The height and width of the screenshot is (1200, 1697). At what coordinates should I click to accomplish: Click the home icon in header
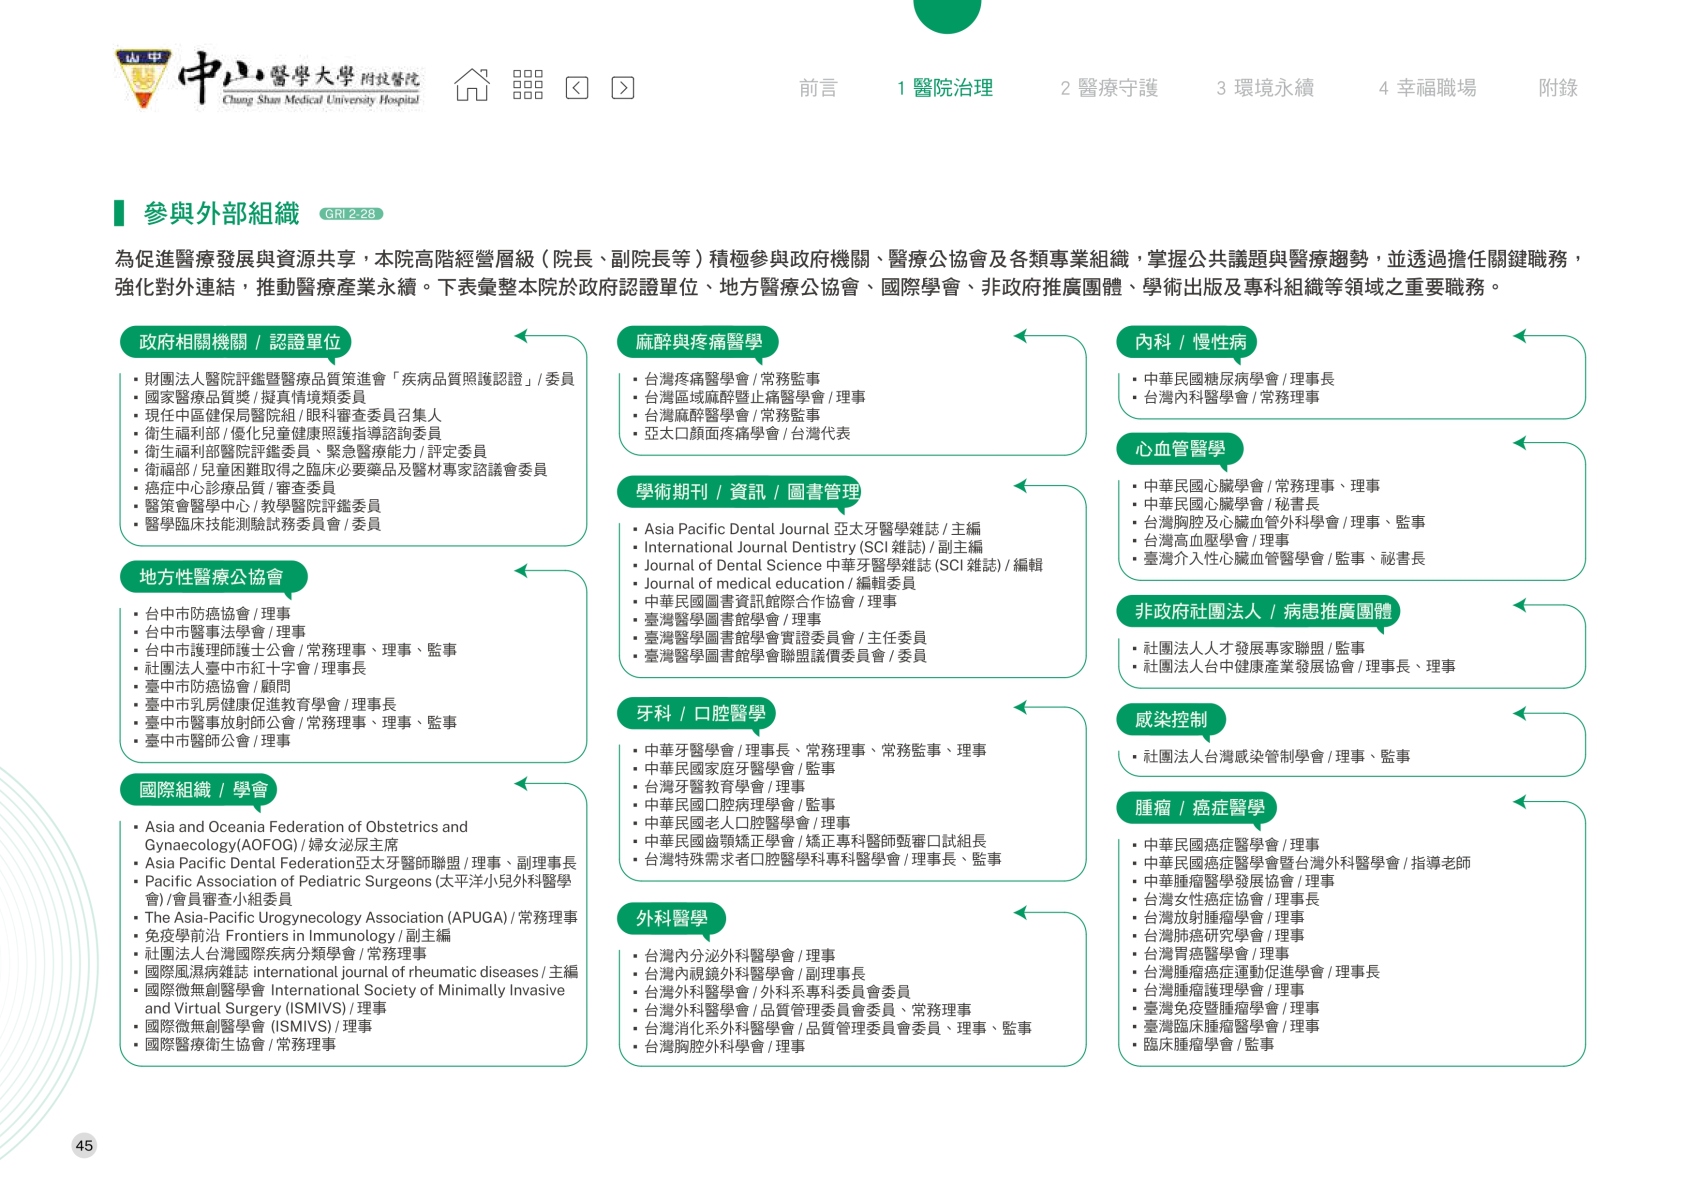pyautogui.click(x=472, y=86)
